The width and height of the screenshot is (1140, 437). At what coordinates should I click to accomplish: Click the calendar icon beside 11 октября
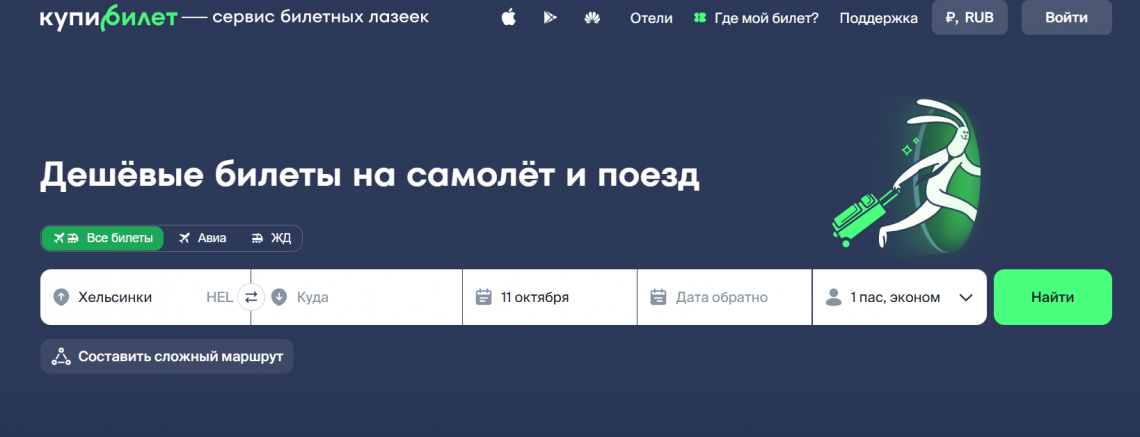click(484, 297)
